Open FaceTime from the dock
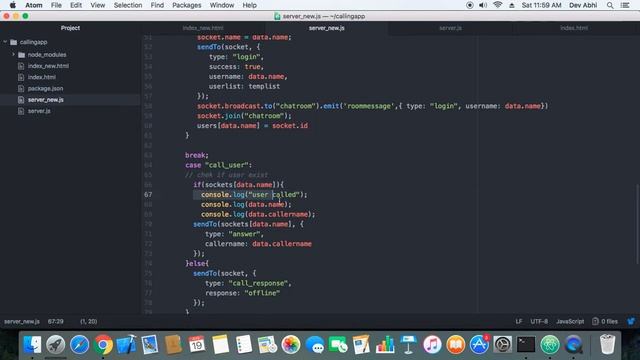This screenshot has width=640, height=360. coord(338,345)
